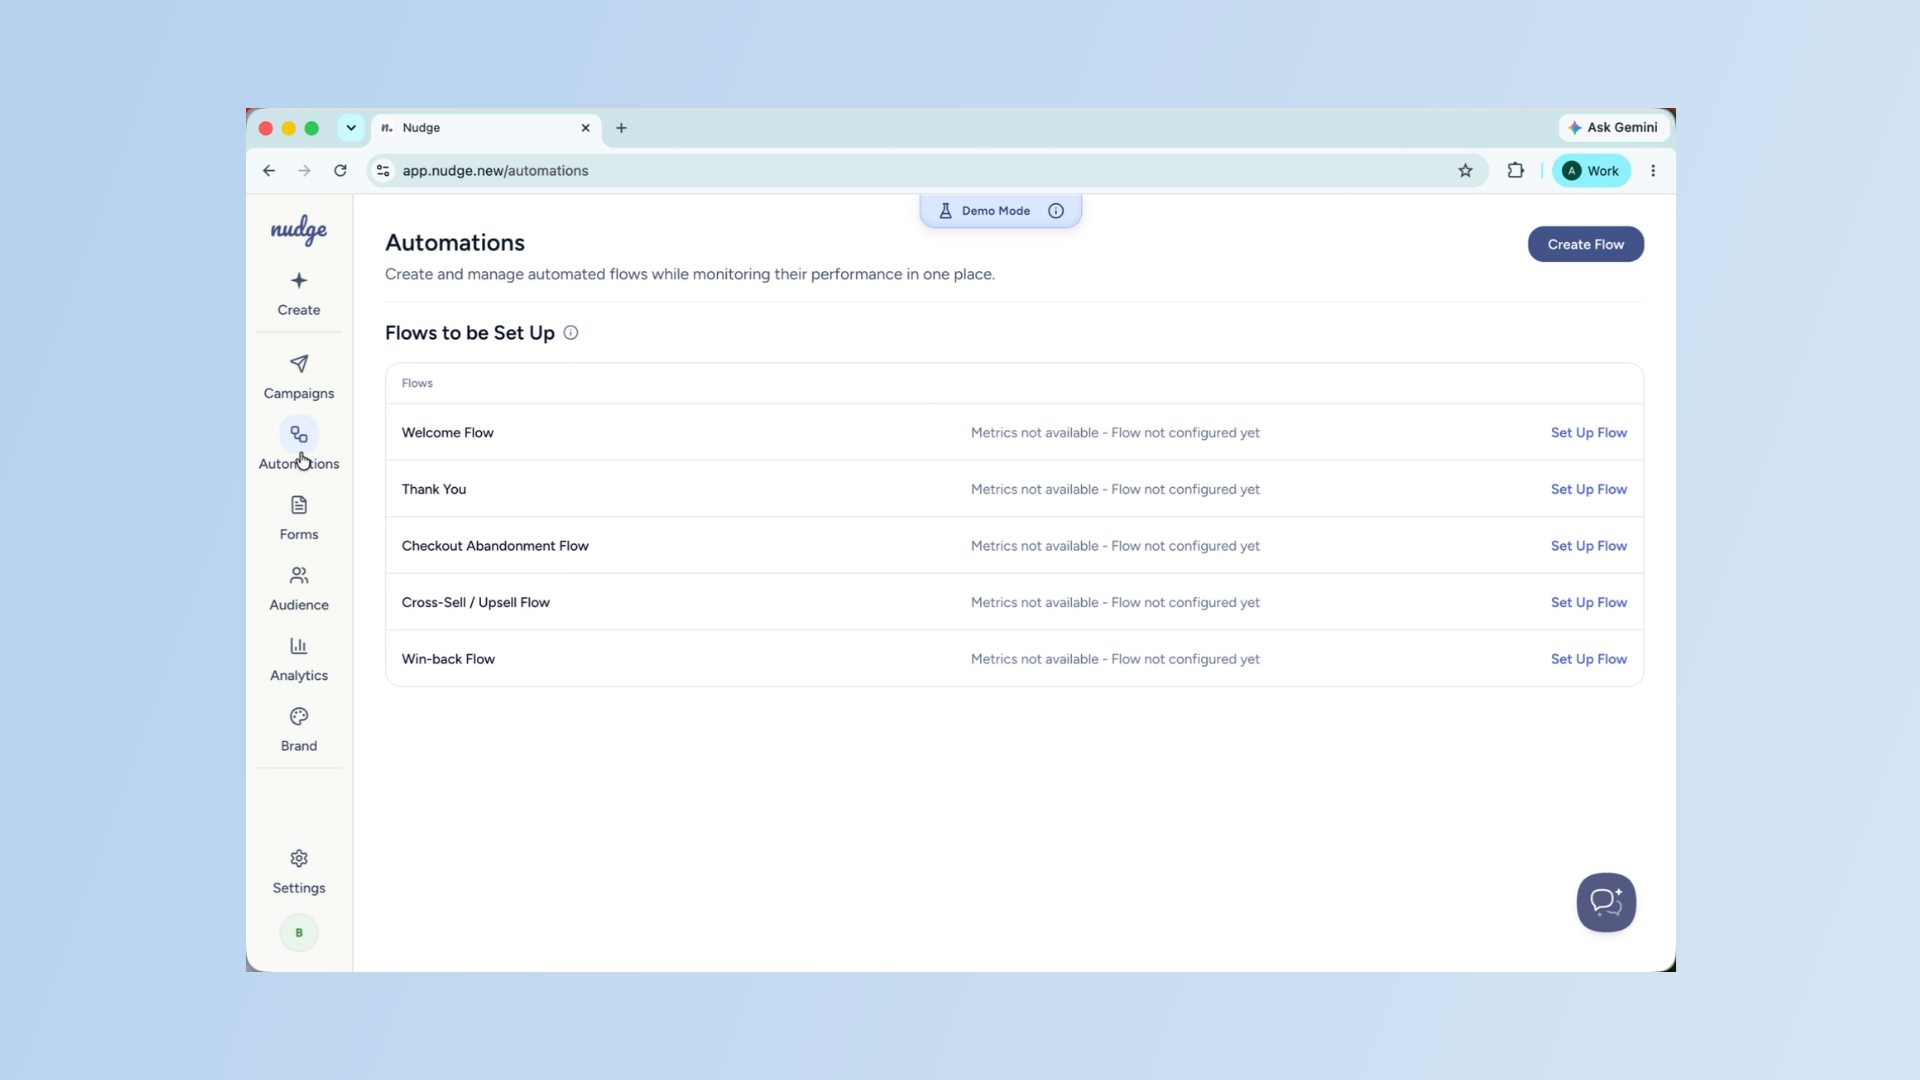The width and height of the screenshot is (1920, 1080).
Task: Click Forms label in sidebar
Action: (x=299, y=535)
